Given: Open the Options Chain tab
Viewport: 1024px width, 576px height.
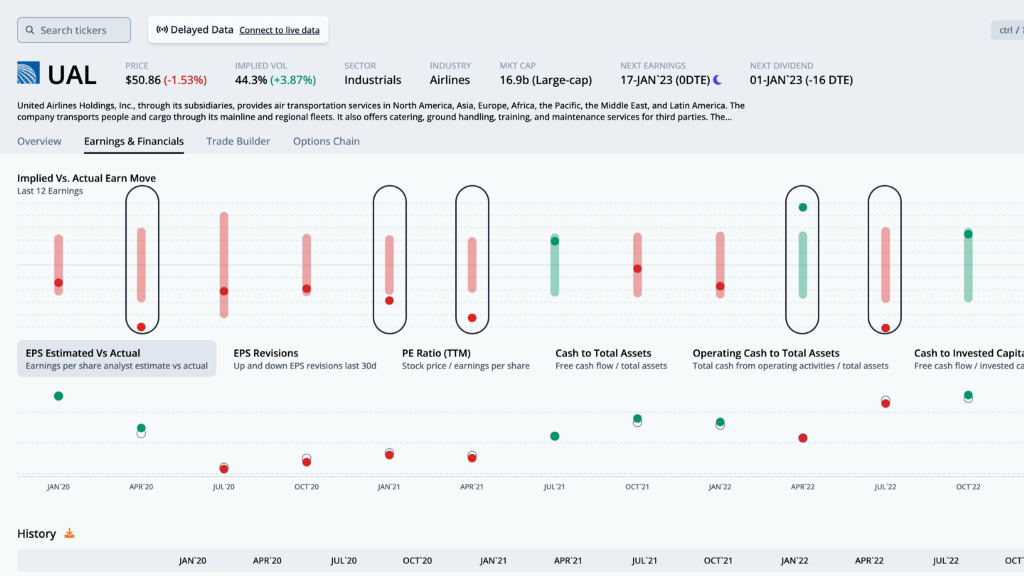Looking at the screenshot, I should coord(326,141).
